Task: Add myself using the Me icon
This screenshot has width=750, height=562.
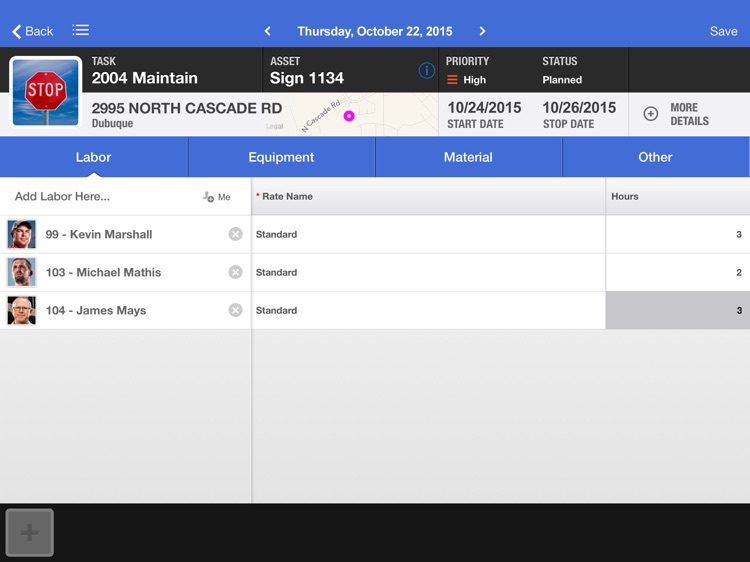Action: coord(216,197)
